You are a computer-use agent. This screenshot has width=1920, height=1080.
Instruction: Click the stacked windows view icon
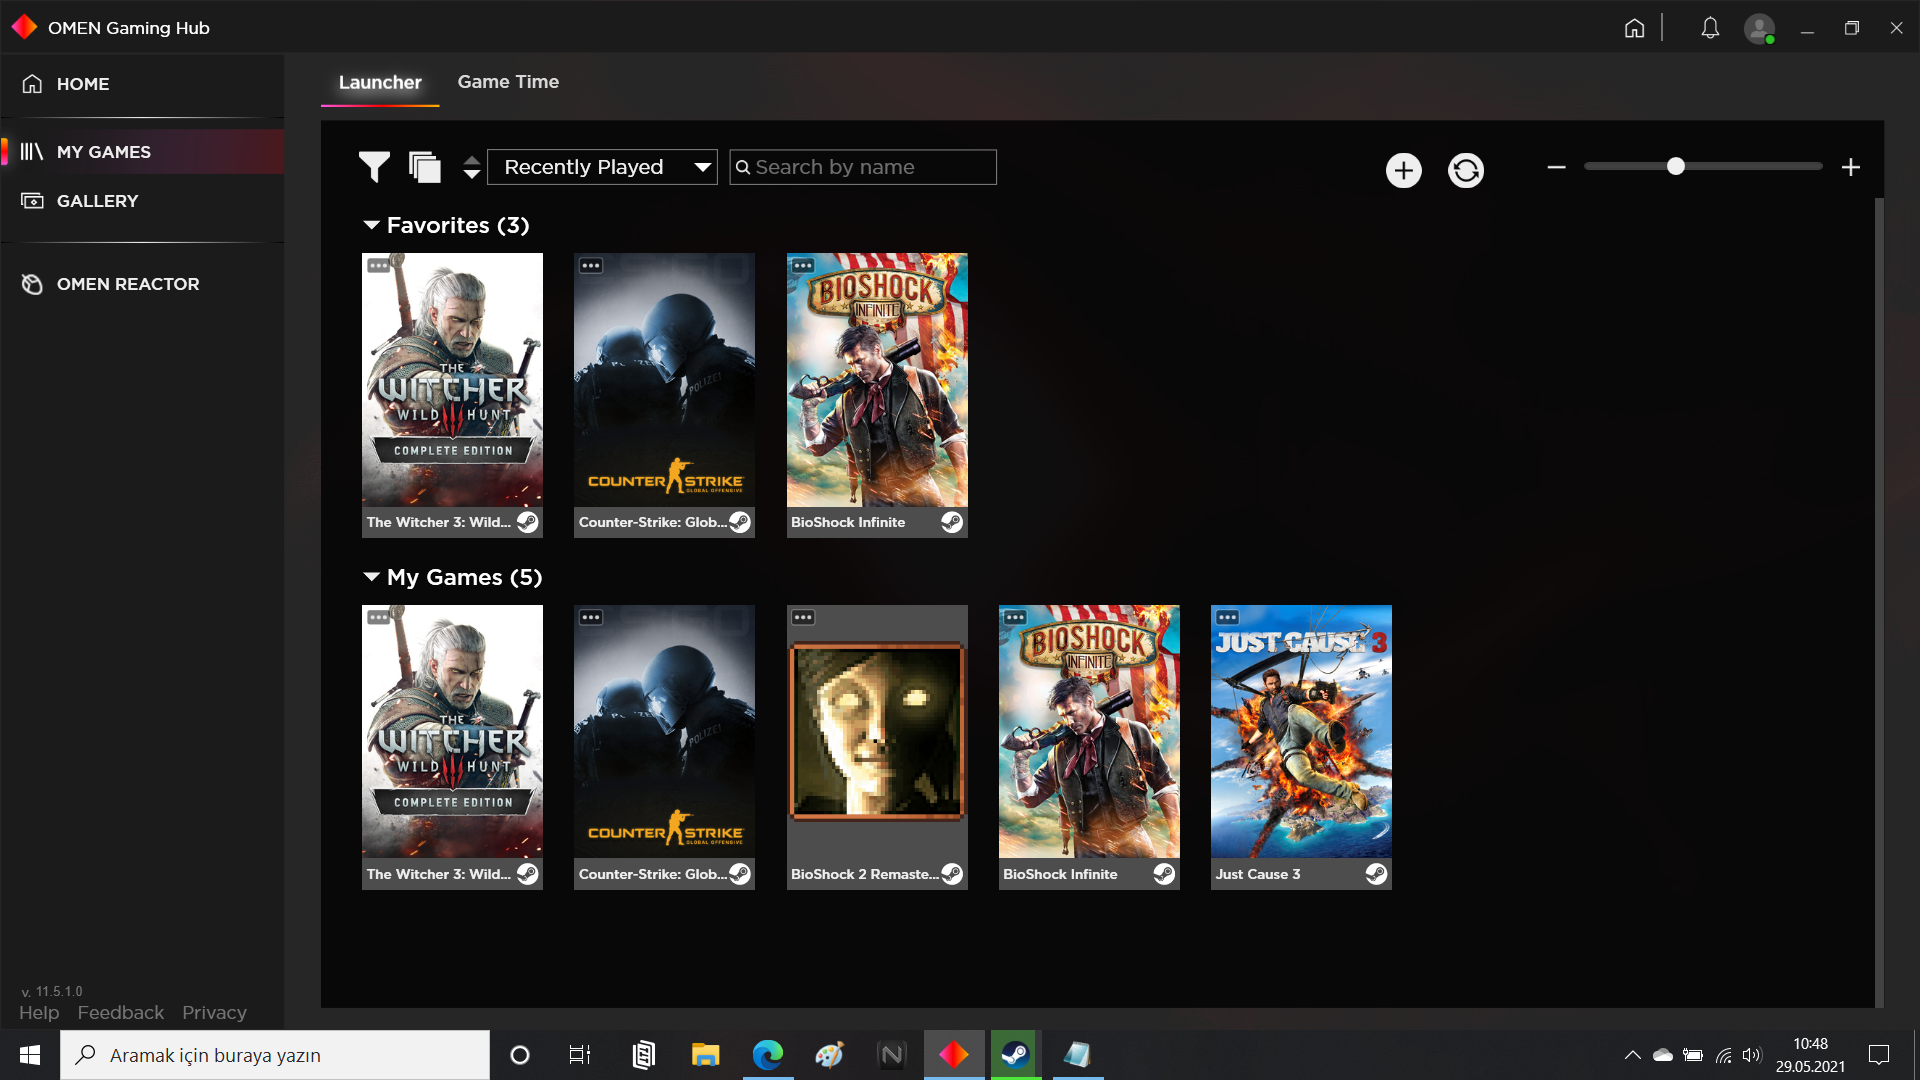tap(425, 167)
